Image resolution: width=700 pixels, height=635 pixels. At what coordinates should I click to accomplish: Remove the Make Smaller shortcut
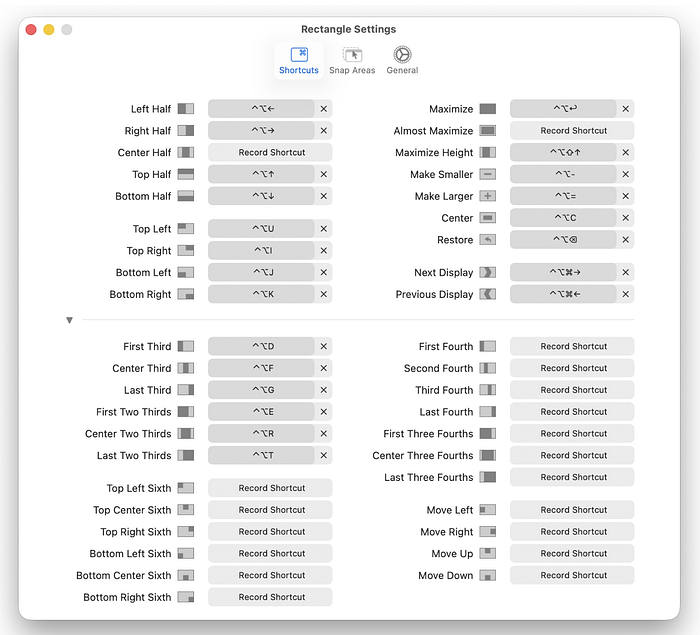tap(625, 174)
